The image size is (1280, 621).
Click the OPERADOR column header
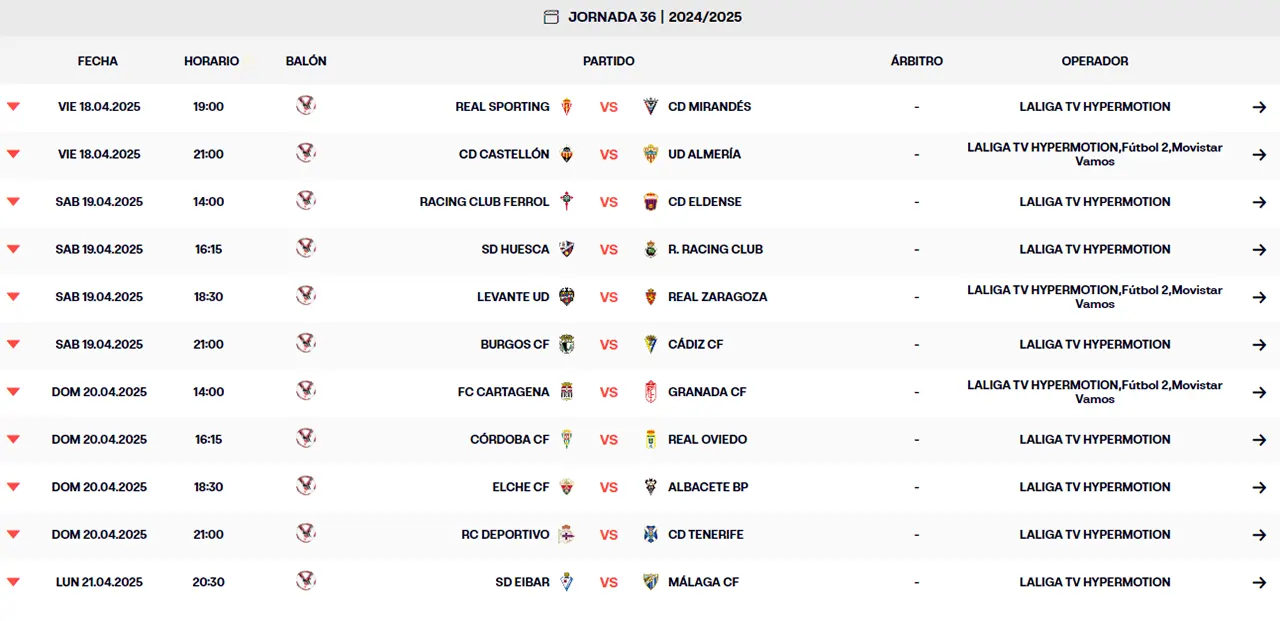1094,61
